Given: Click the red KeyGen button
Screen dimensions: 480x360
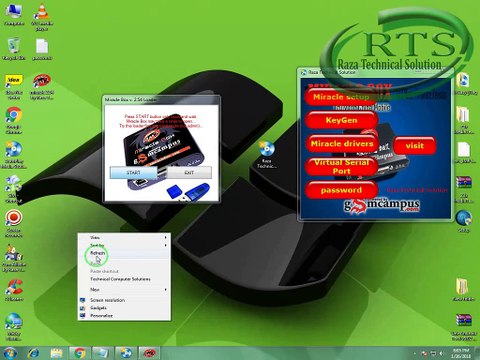Looking at the screenshot, I should click(x=341, y=120).
